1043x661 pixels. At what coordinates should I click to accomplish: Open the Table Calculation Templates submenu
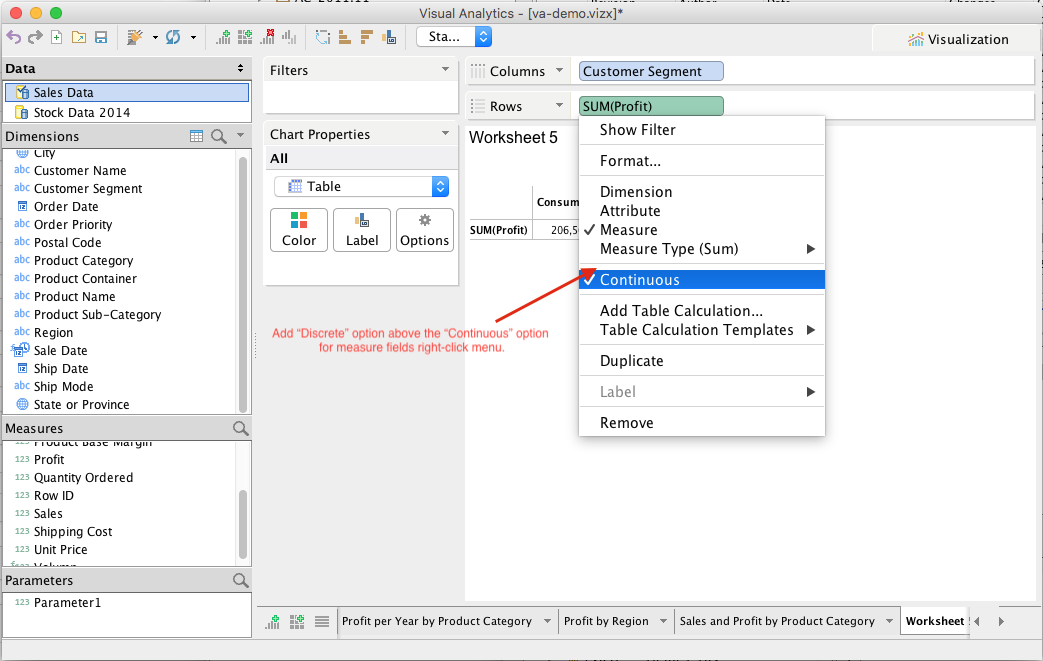click(x=702, y=330)
